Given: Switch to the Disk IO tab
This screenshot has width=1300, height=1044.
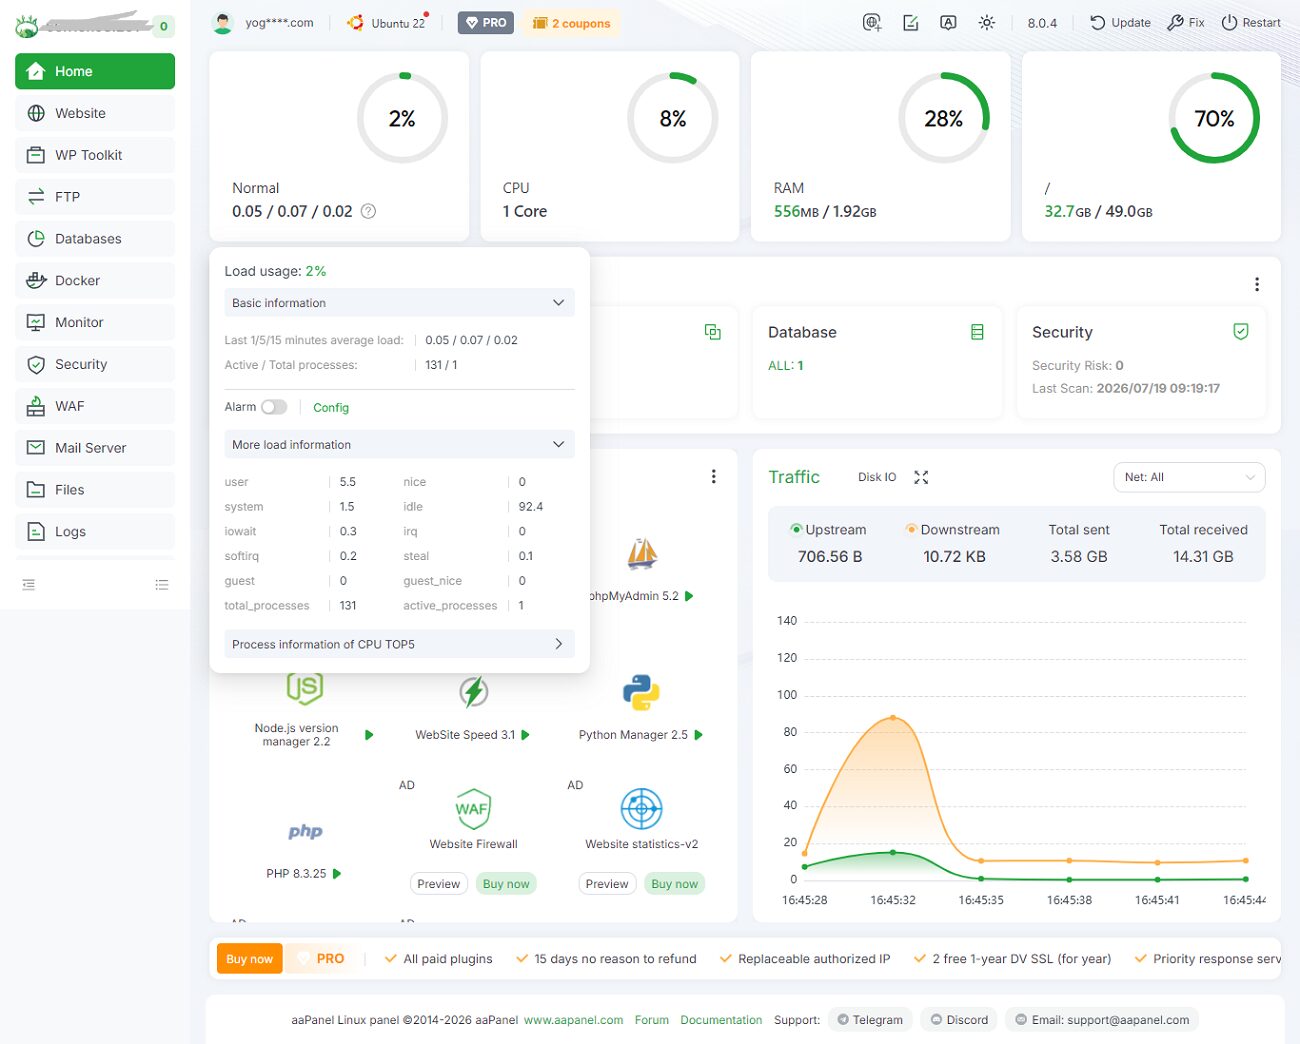Looking at the screenshot, I should click(x=877, y=478).
